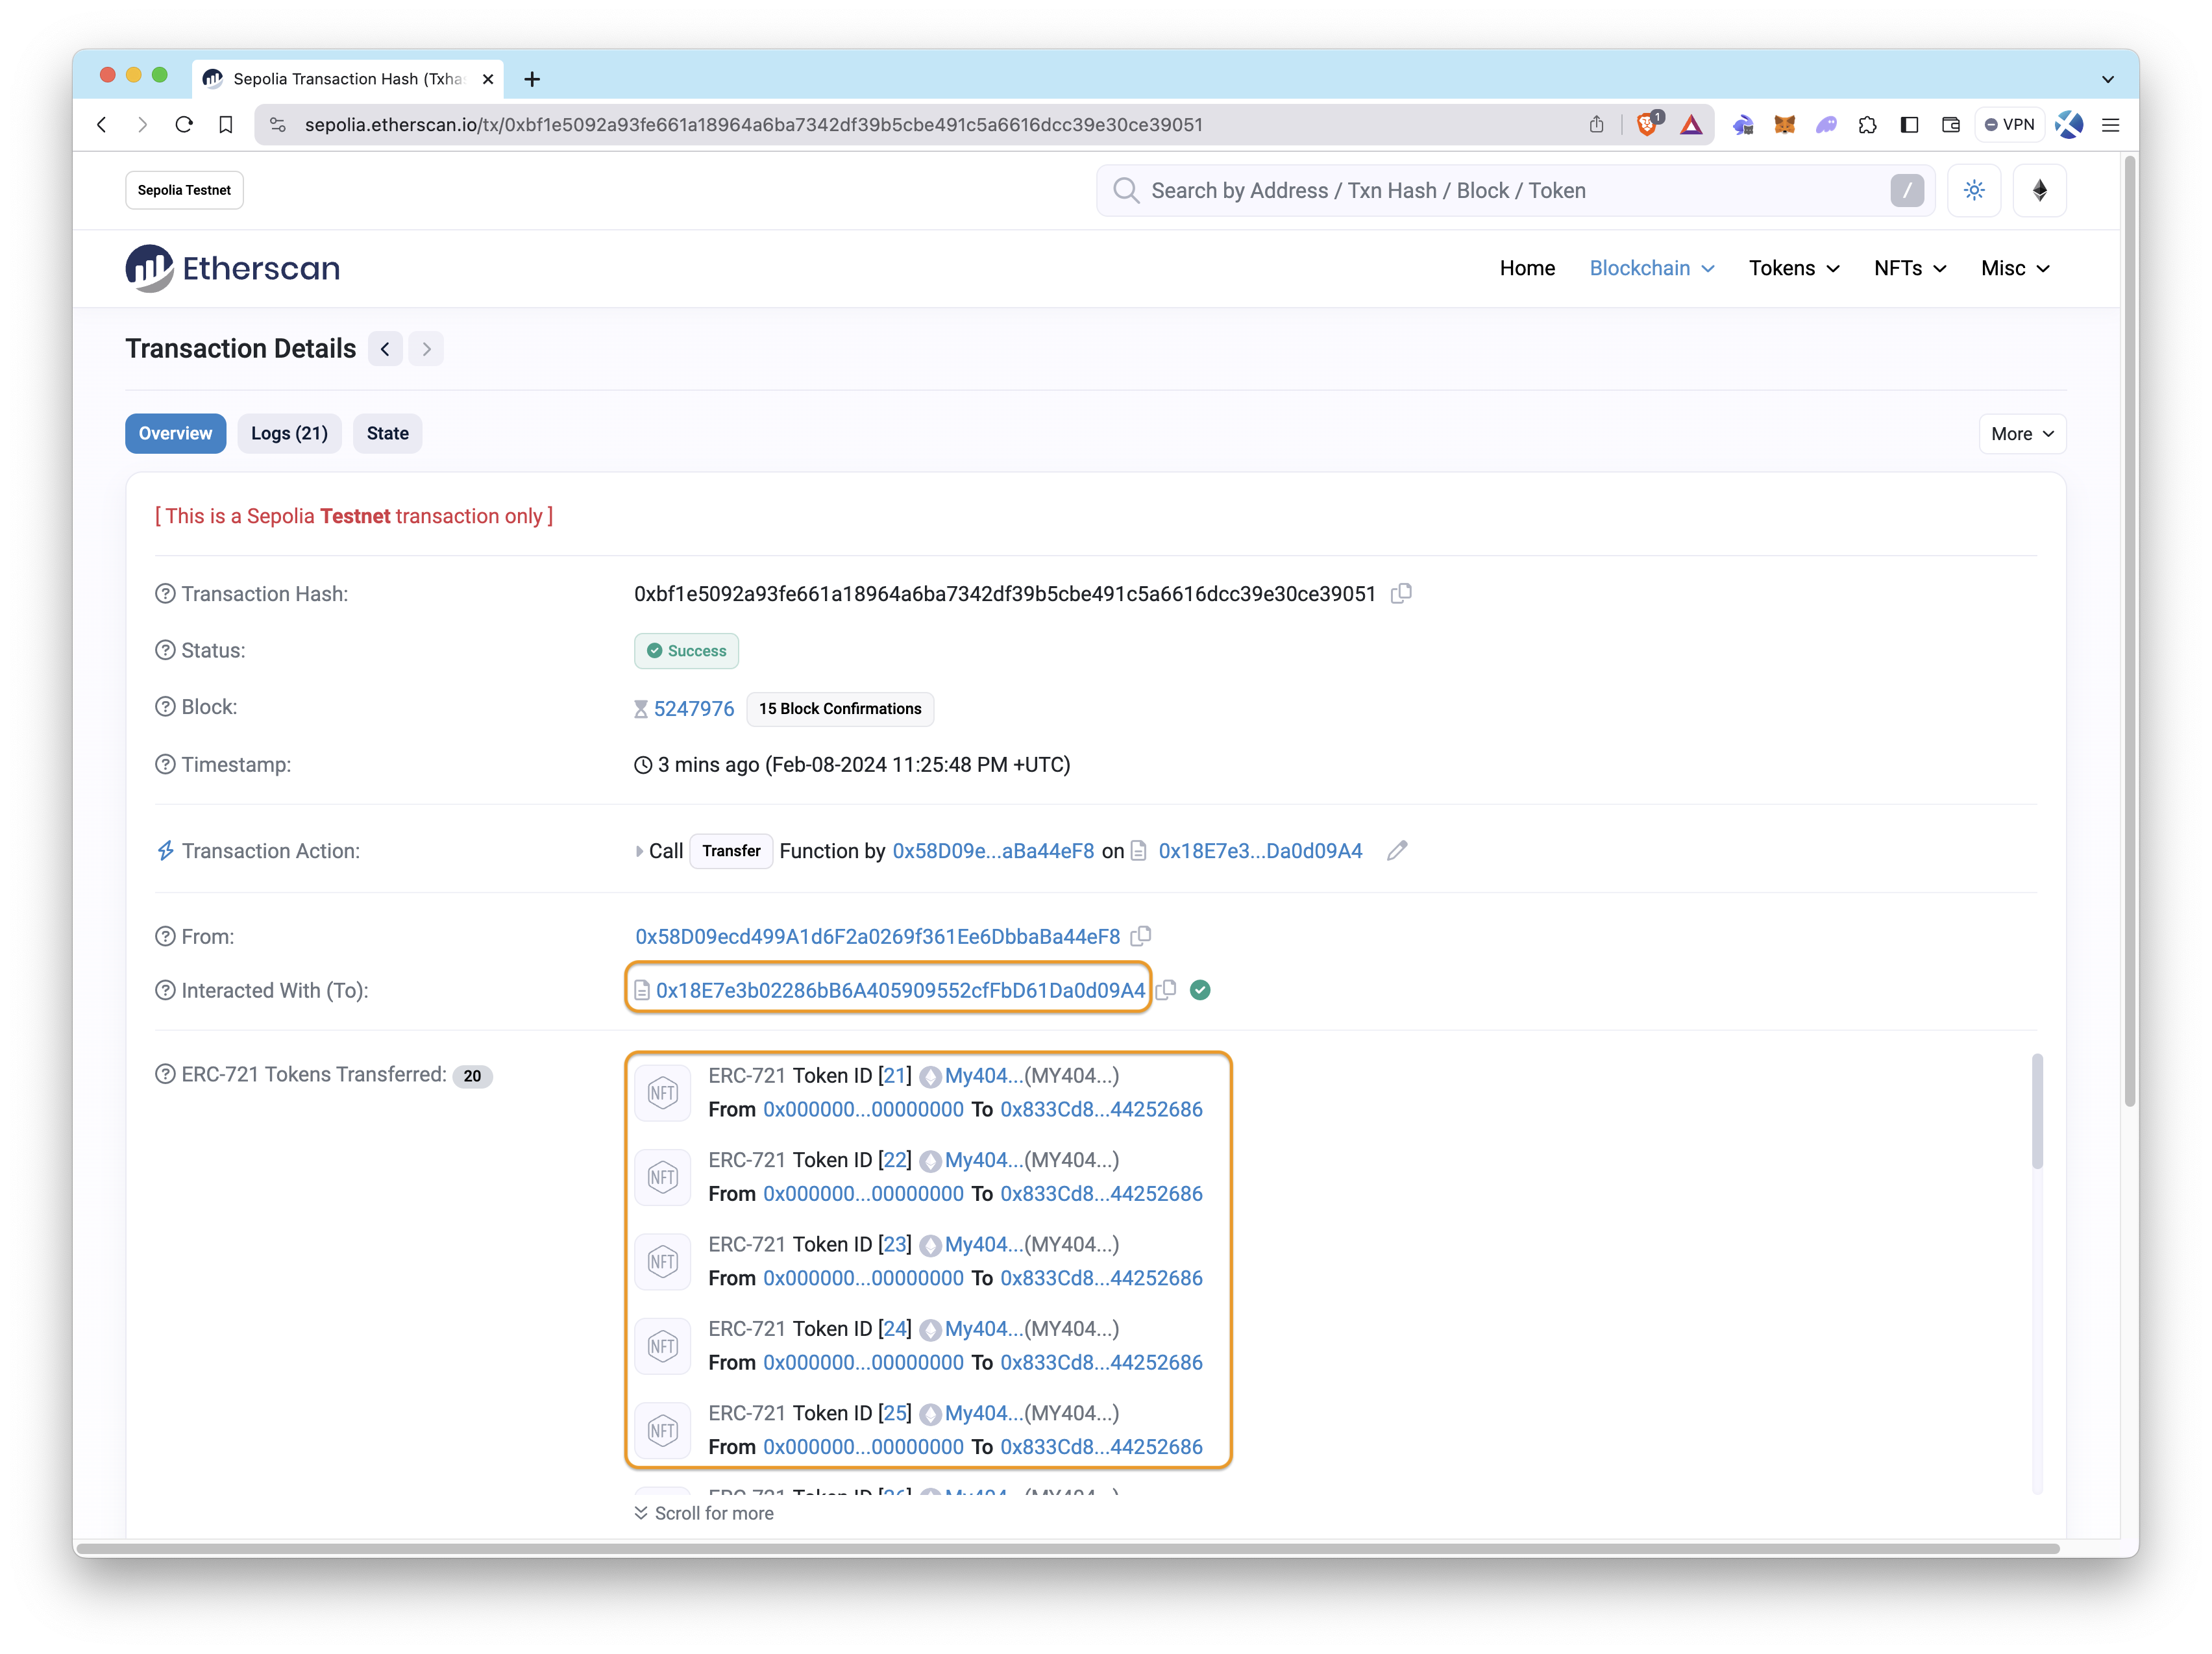Switch to the Logs 21 tab
This screenshot has height=1654, width=2212.
pos(288,432)
